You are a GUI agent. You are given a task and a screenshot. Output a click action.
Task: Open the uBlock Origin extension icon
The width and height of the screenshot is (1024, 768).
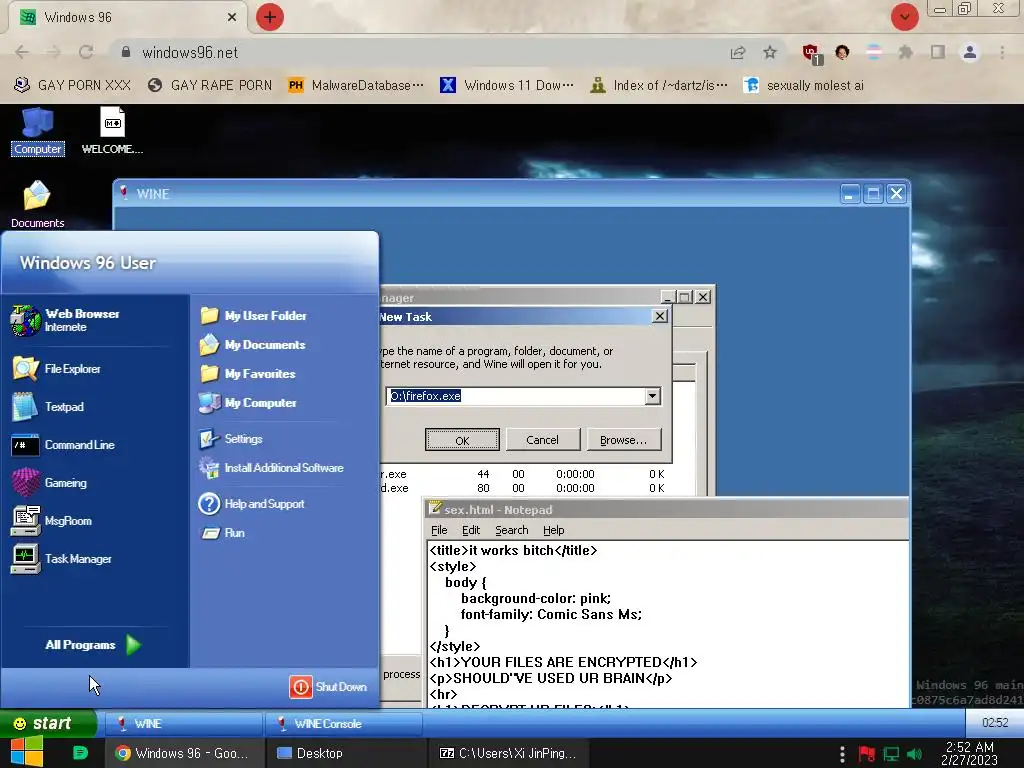(x=811, y=53)
